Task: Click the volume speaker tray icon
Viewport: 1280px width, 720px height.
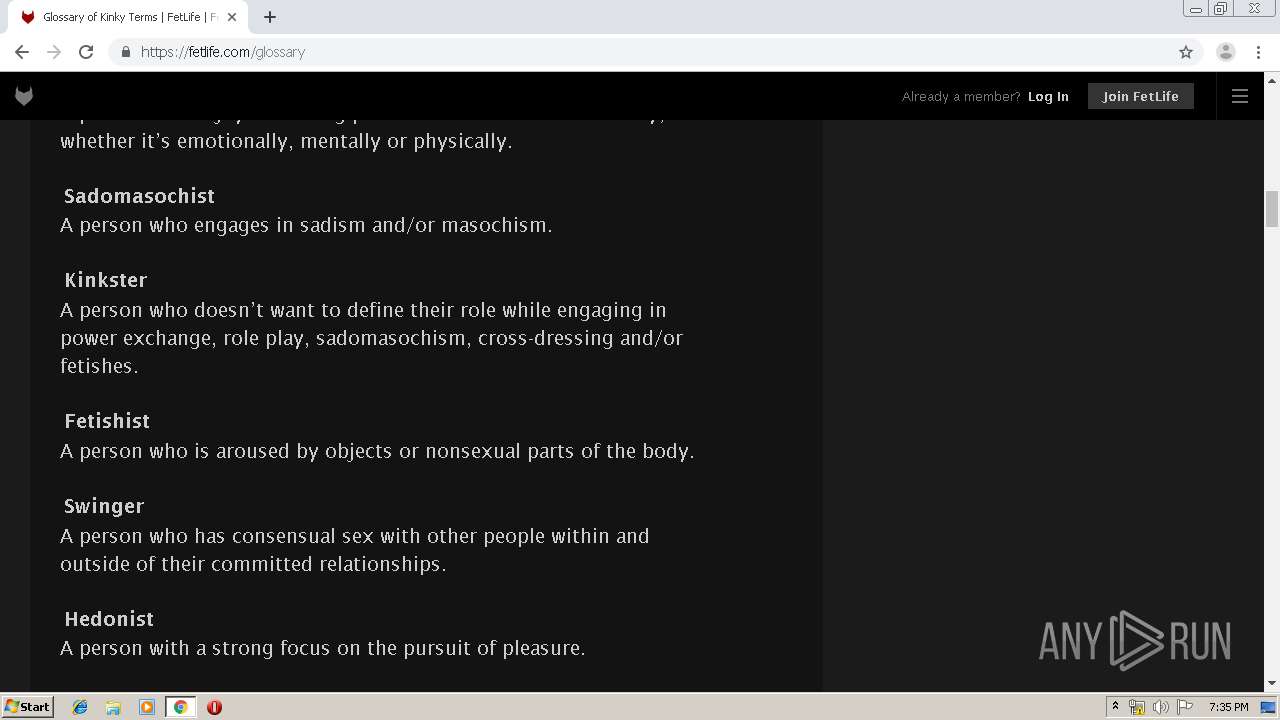Action: [1161, 707]
